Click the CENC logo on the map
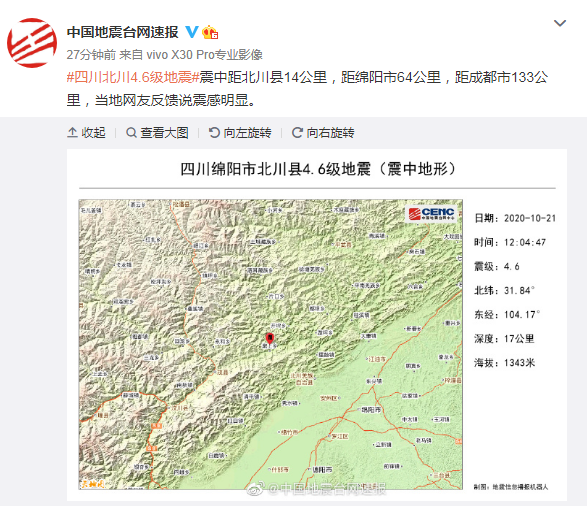 432,214
